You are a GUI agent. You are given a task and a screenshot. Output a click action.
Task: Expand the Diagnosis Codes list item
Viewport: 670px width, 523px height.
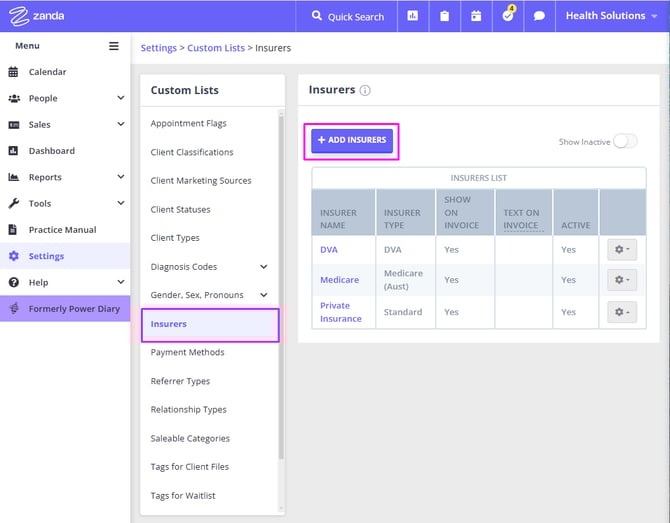(264, 267)
